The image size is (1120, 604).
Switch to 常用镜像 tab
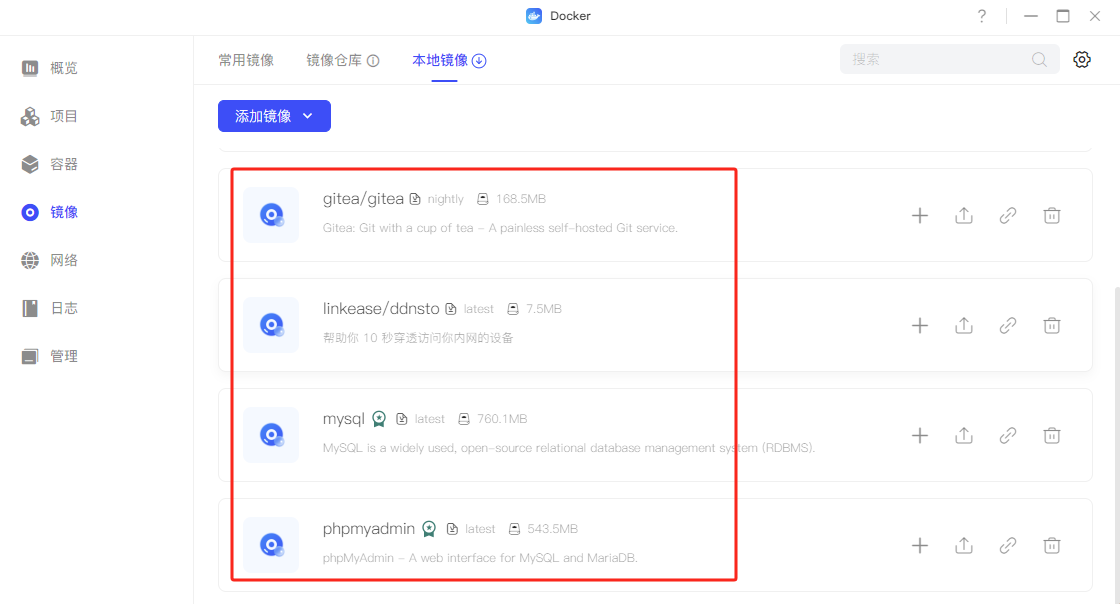tap(246, 61)
